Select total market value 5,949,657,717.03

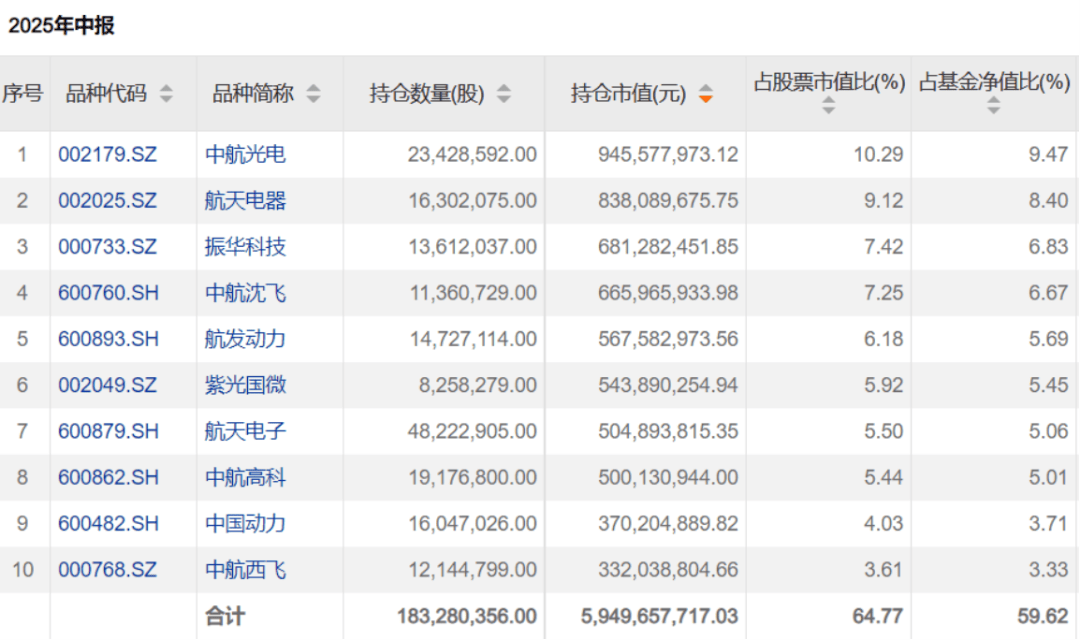659,616
